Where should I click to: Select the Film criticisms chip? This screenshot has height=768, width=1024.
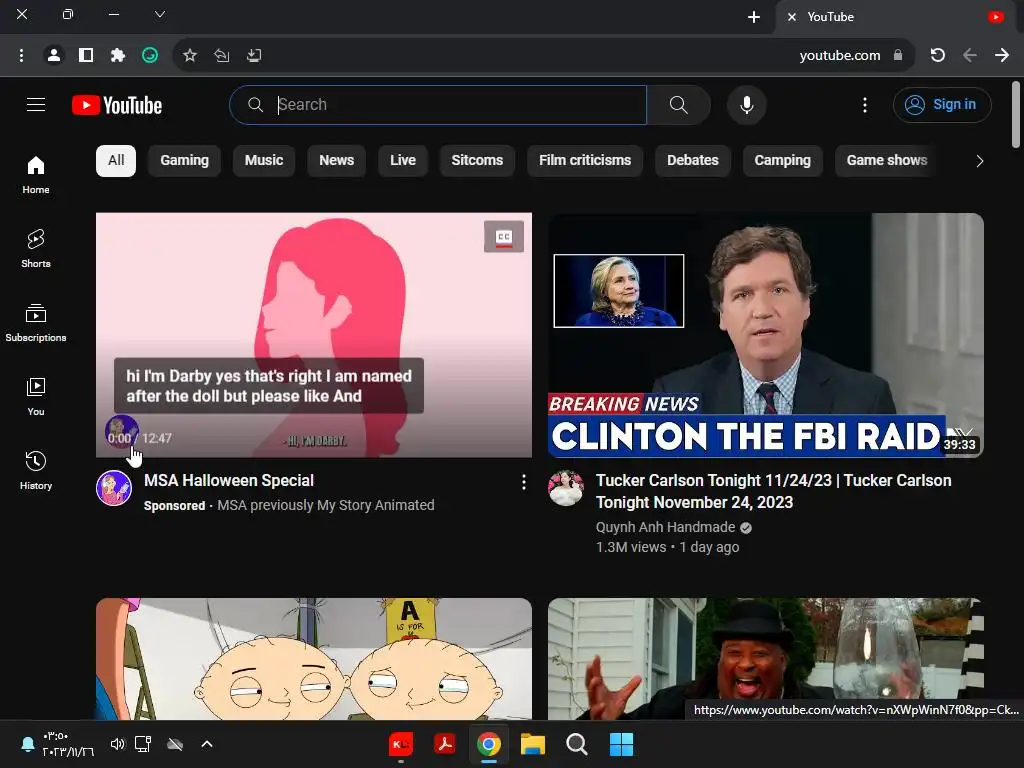tap(584, 161)
